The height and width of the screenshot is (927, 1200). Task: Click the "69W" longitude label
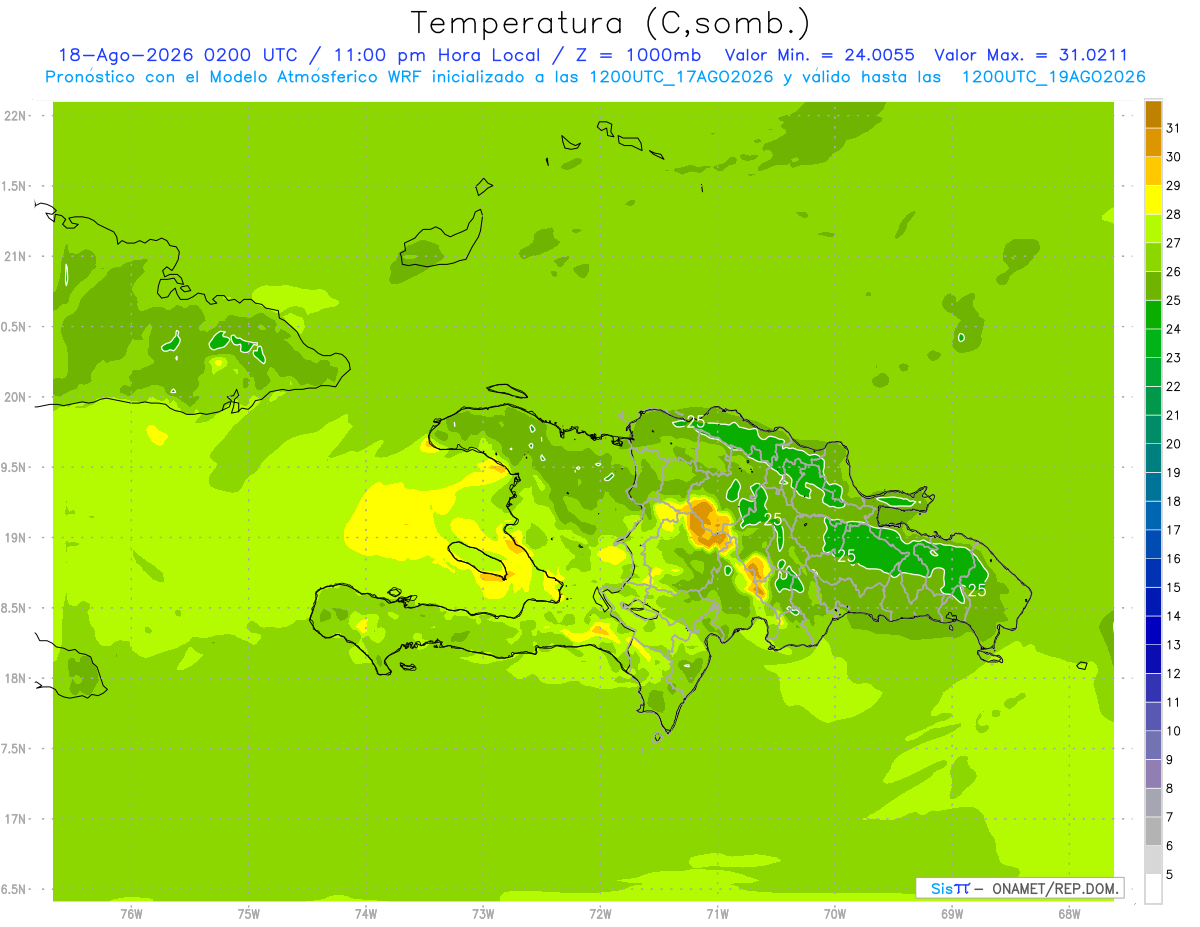952,914
